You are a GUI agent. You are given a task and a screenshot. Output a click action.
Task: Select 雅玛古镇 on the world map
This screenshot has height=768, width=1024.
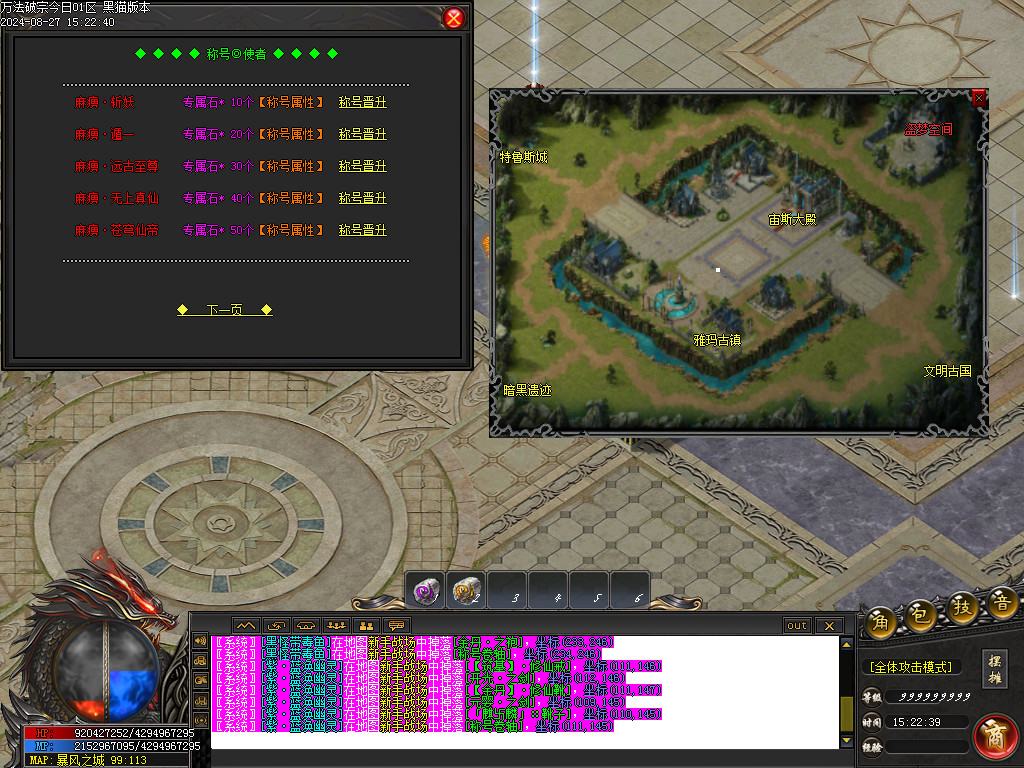click(717, 340)
